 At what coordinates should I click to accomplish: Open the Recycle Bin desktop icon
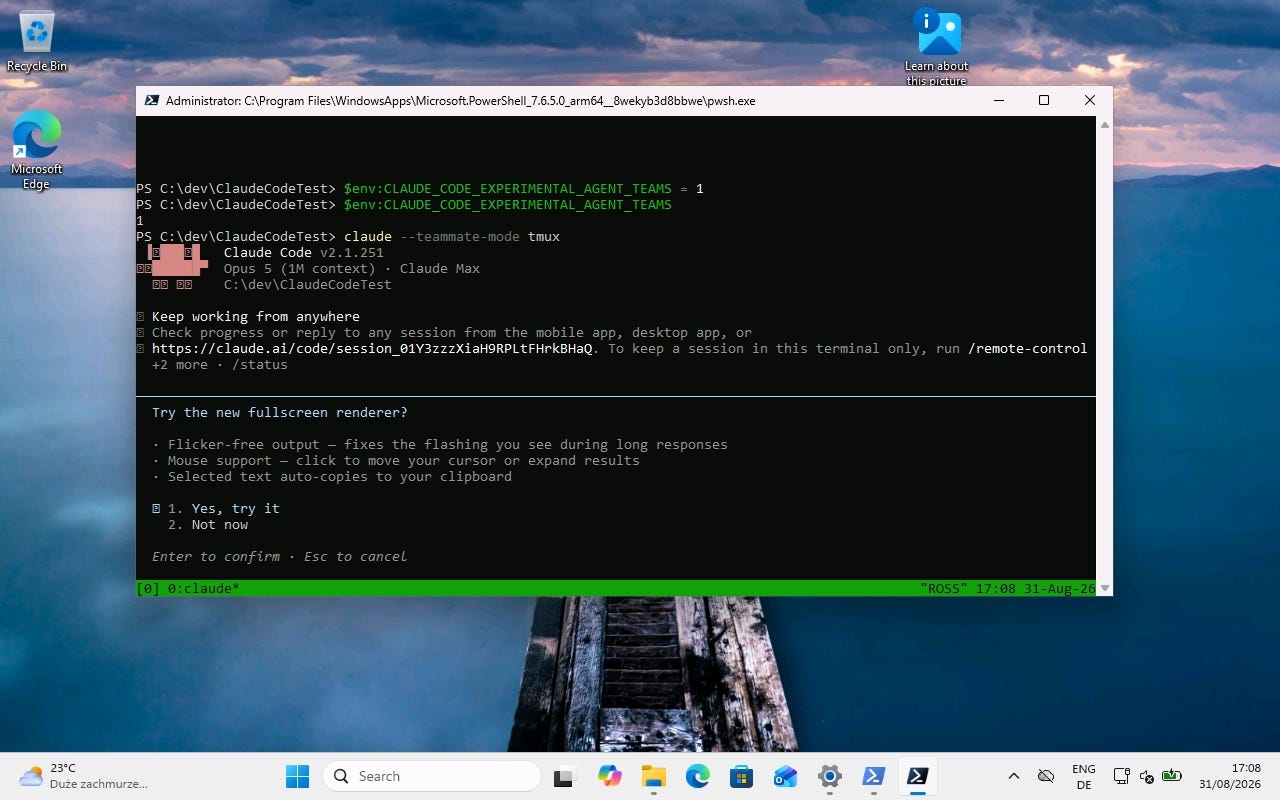(37, 42)
